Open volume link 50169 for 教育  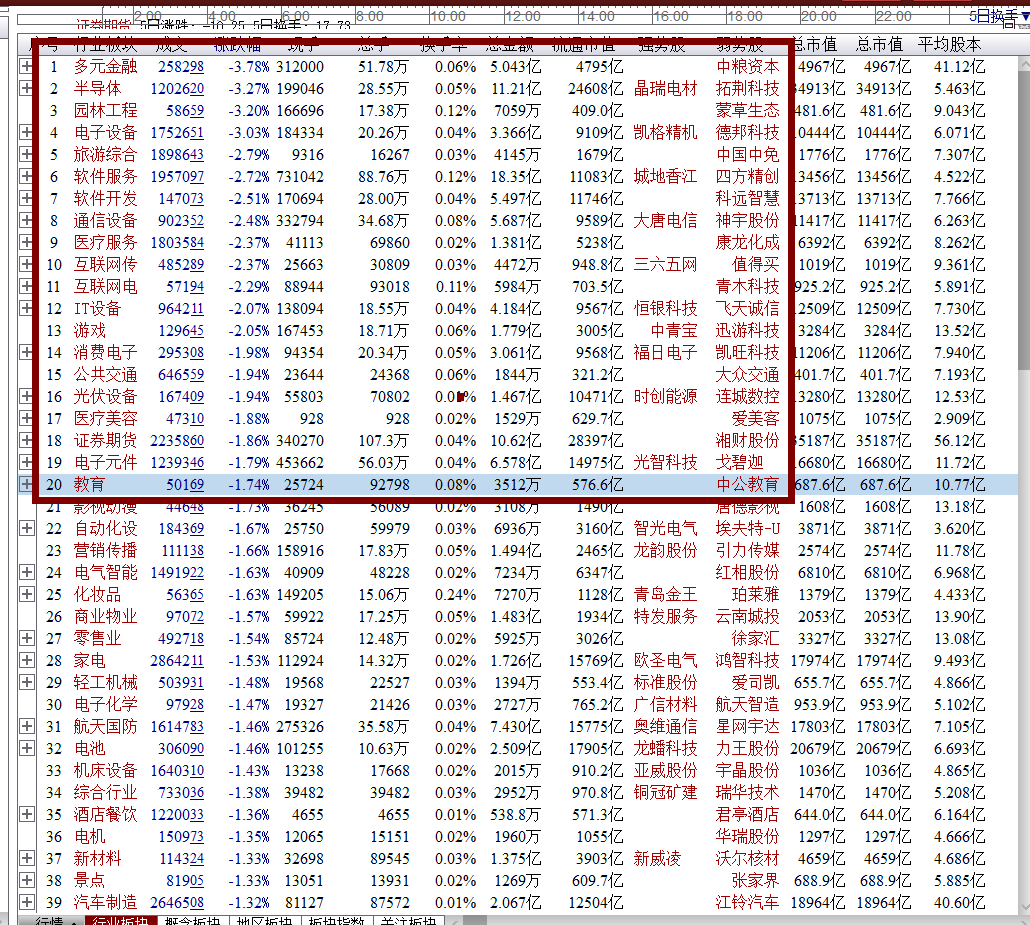(185, 485)
